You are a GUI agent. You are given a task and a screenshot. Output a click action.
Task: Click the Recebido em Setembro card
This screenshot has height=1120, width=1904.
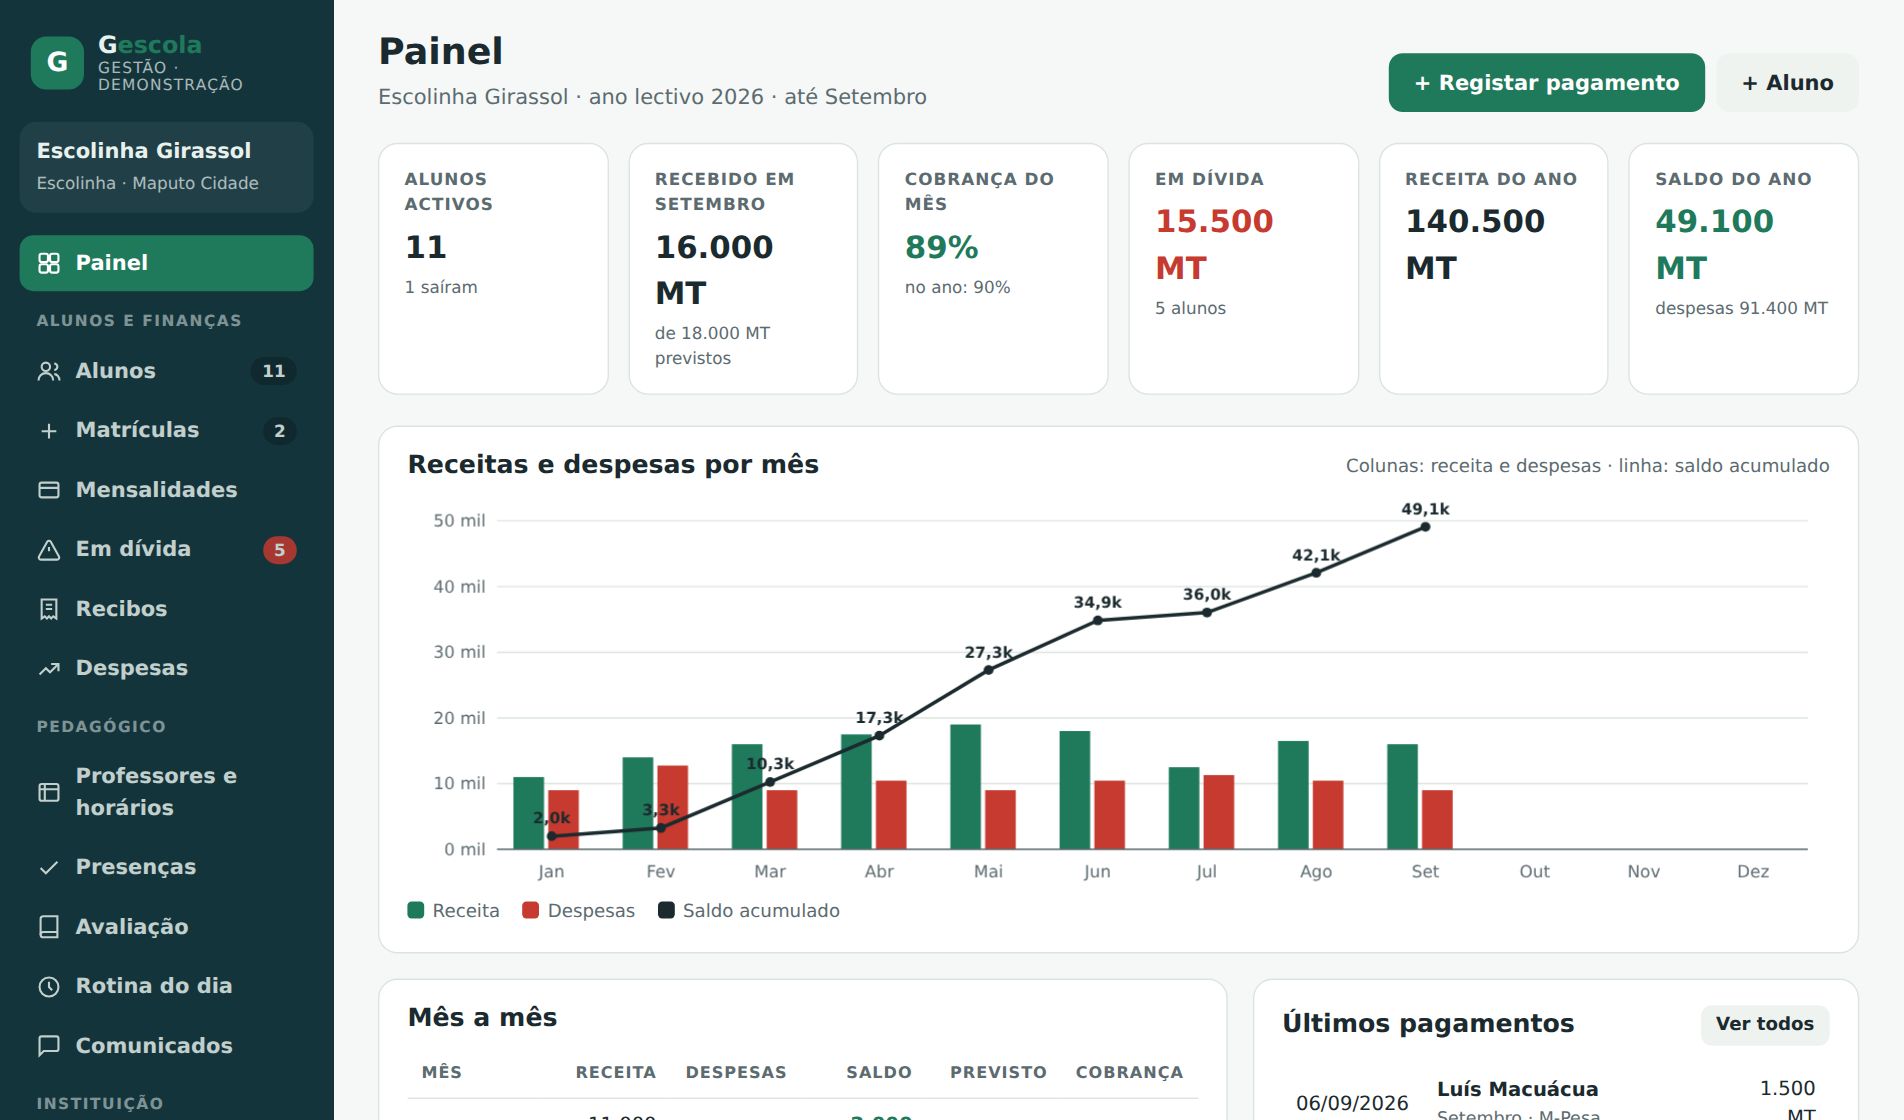[743, 269]
